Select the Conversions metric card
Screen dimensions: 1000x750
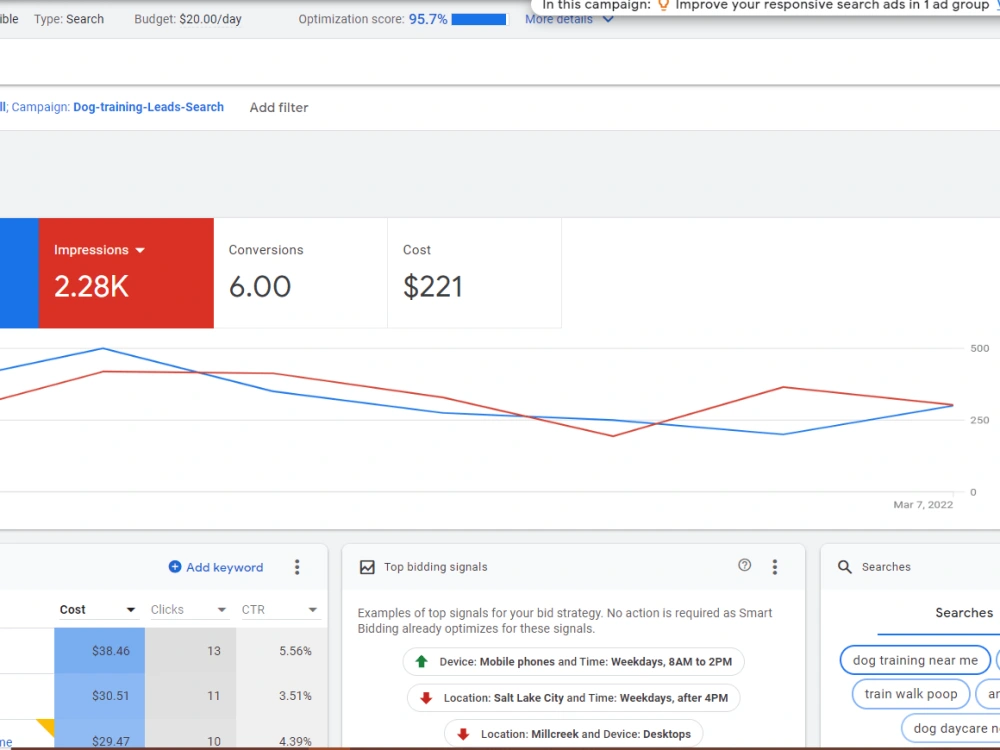click(x=300, y=273)
